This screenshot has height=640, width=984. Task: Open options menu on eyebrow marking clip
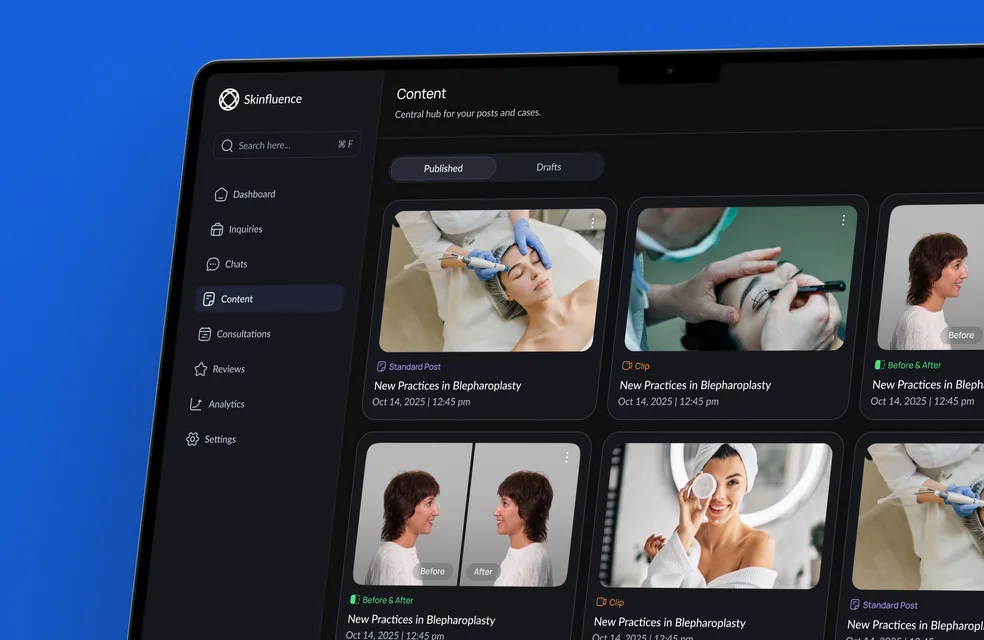[843, 220]
